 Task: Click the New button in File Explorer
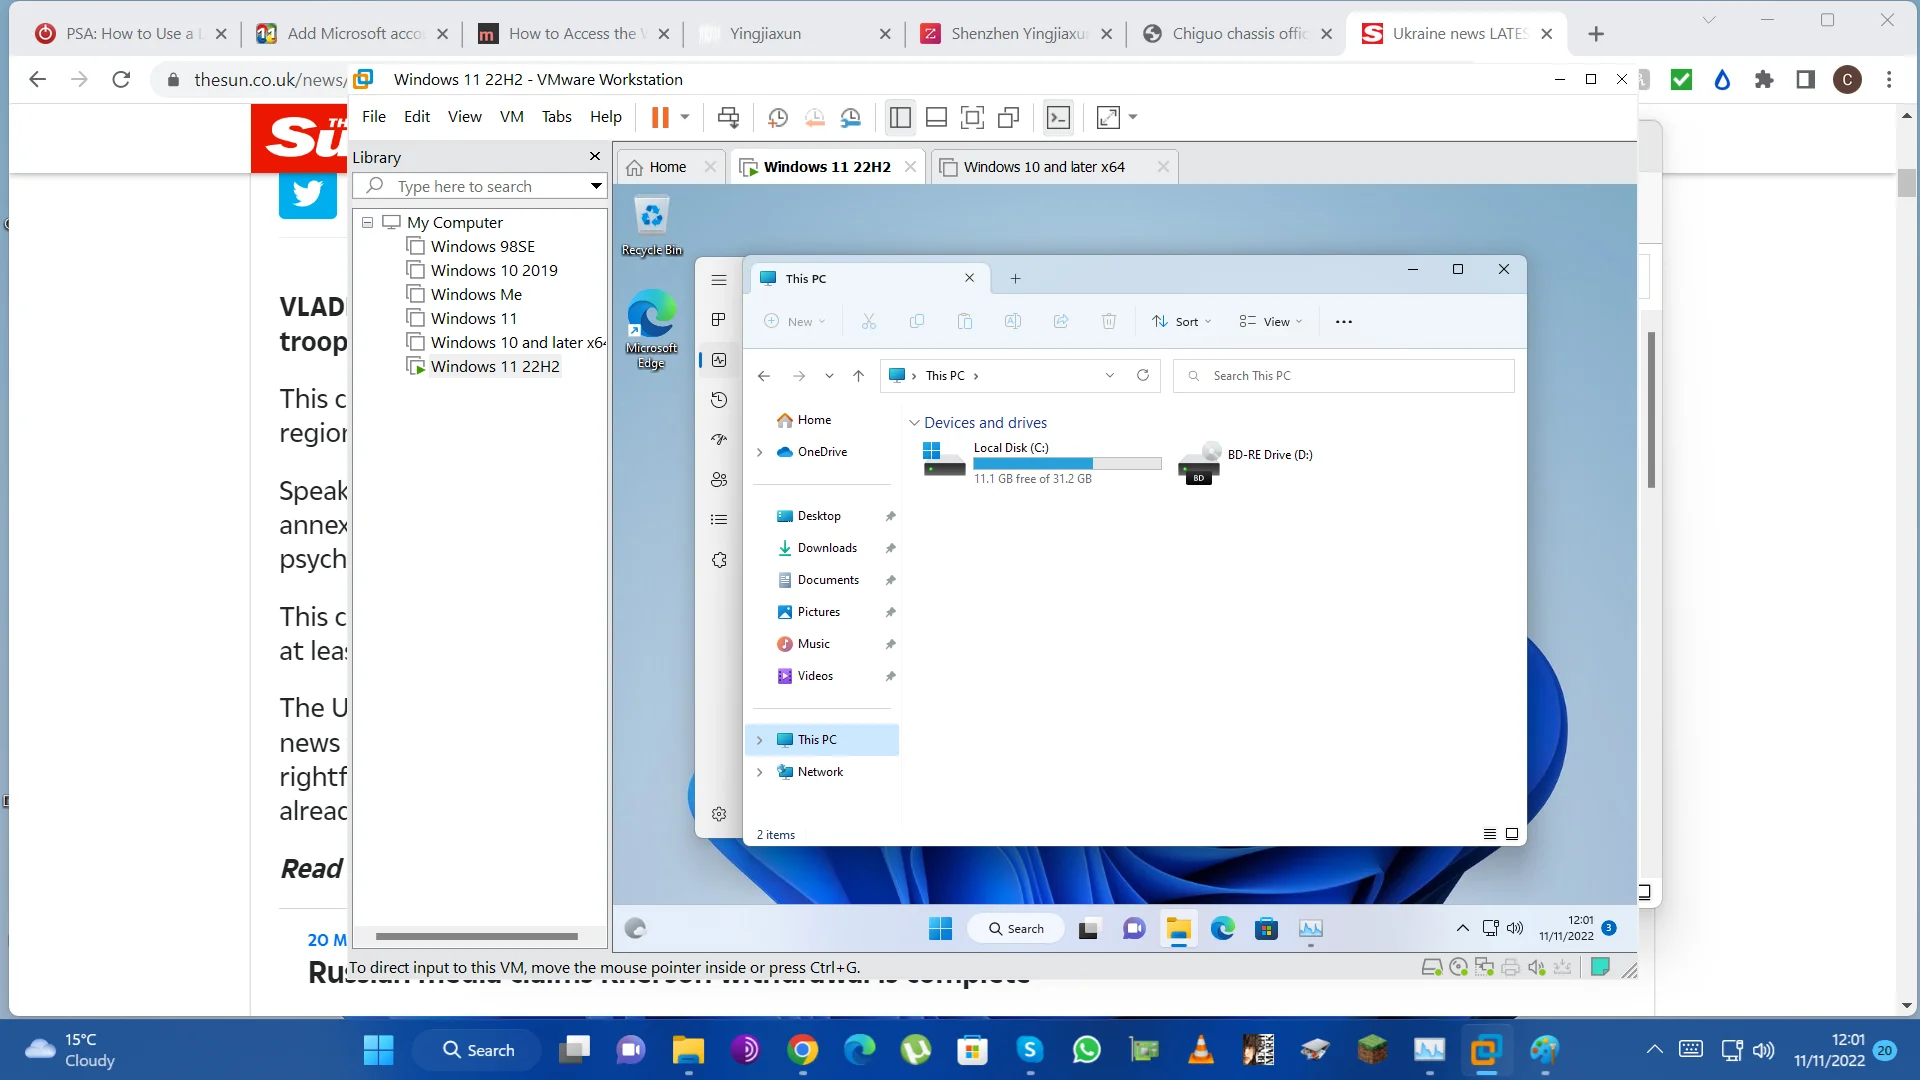pos(795,322)
